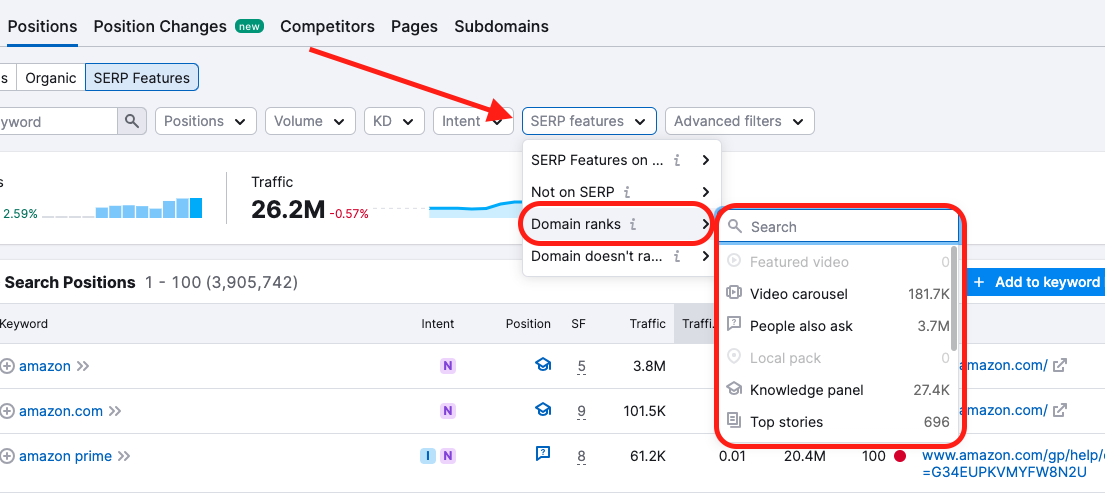Switch to the Pages tab
The image size is (1105, 503).
point(414,27)
